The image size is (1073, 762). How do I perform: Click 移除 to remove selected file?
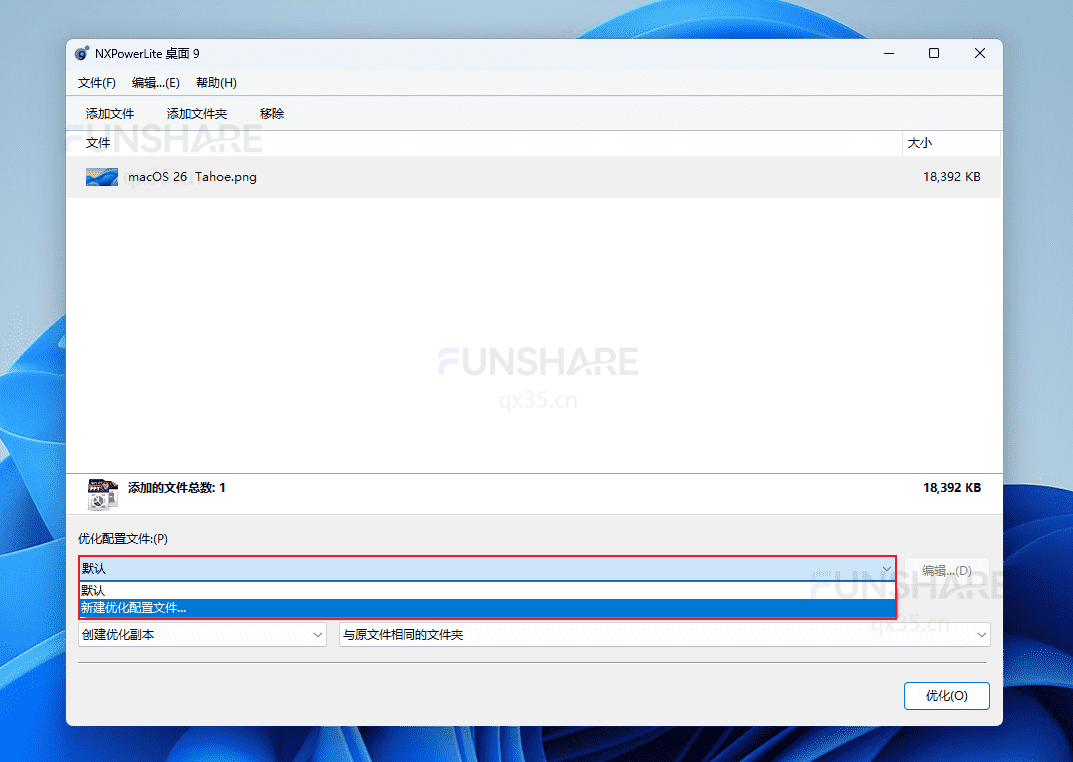[x=271, y=113]
